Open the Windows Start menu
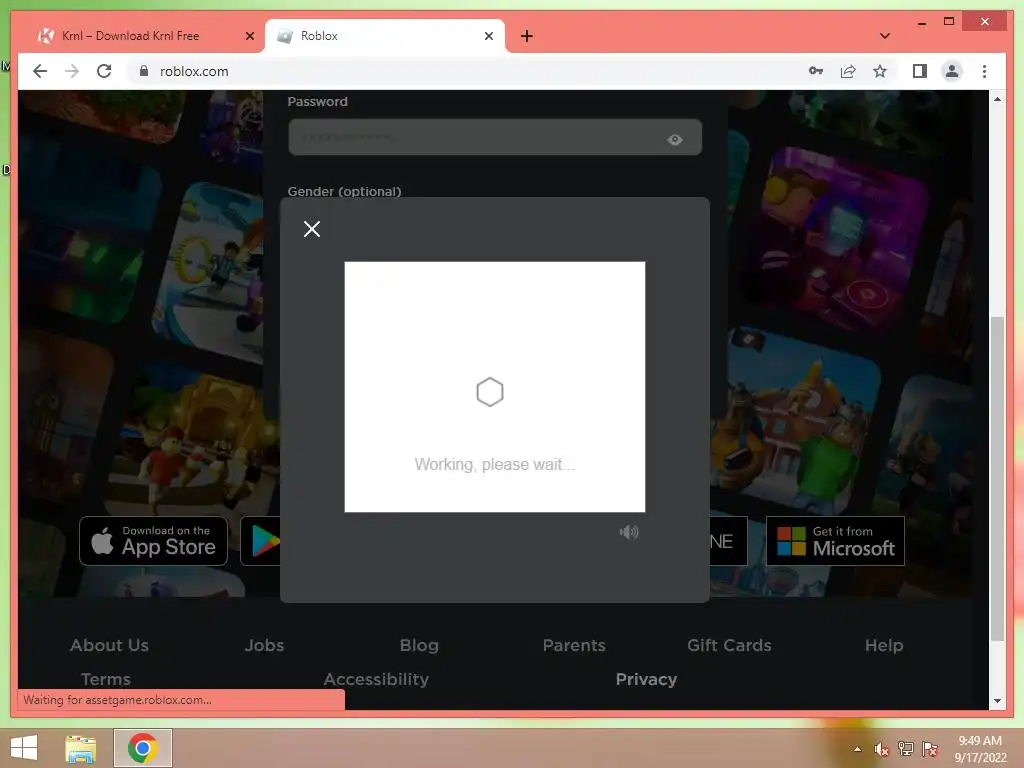The width and height of the screenshot is (1024, 768). [x=24, y=748]
